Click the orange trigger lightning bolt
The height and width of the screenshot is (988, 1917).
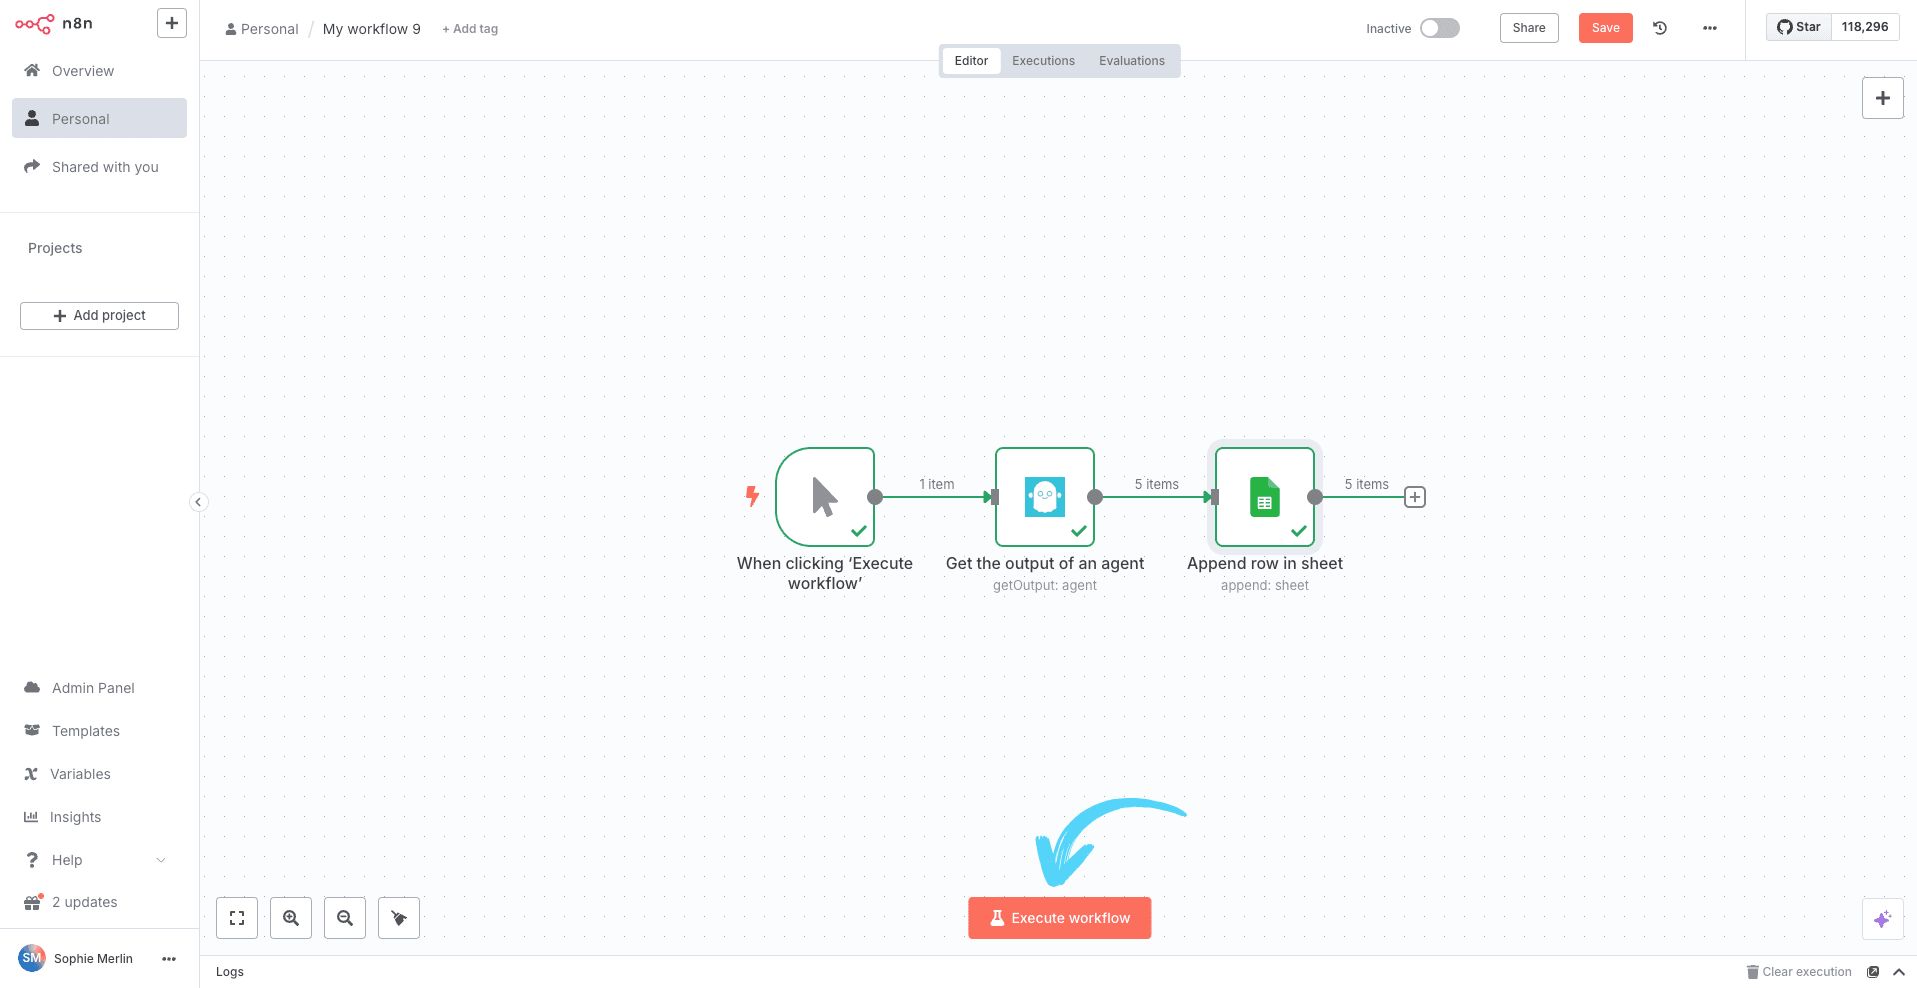coord(752,496)
